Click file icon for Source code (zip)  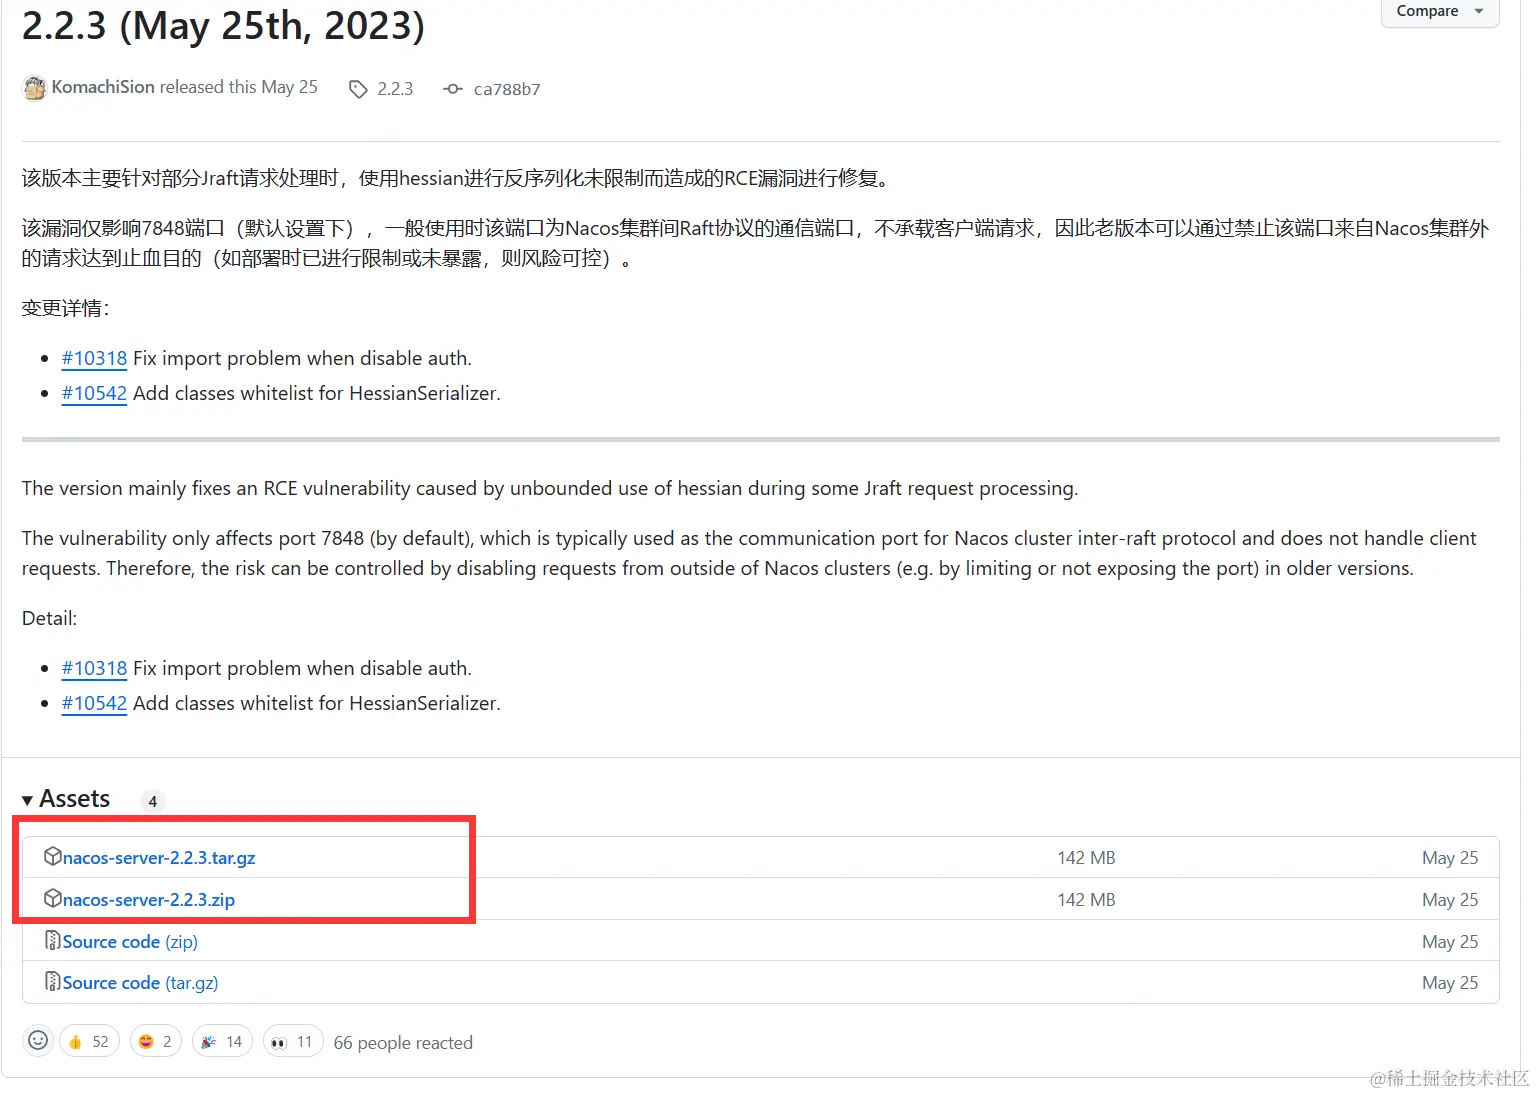[53, 940]
